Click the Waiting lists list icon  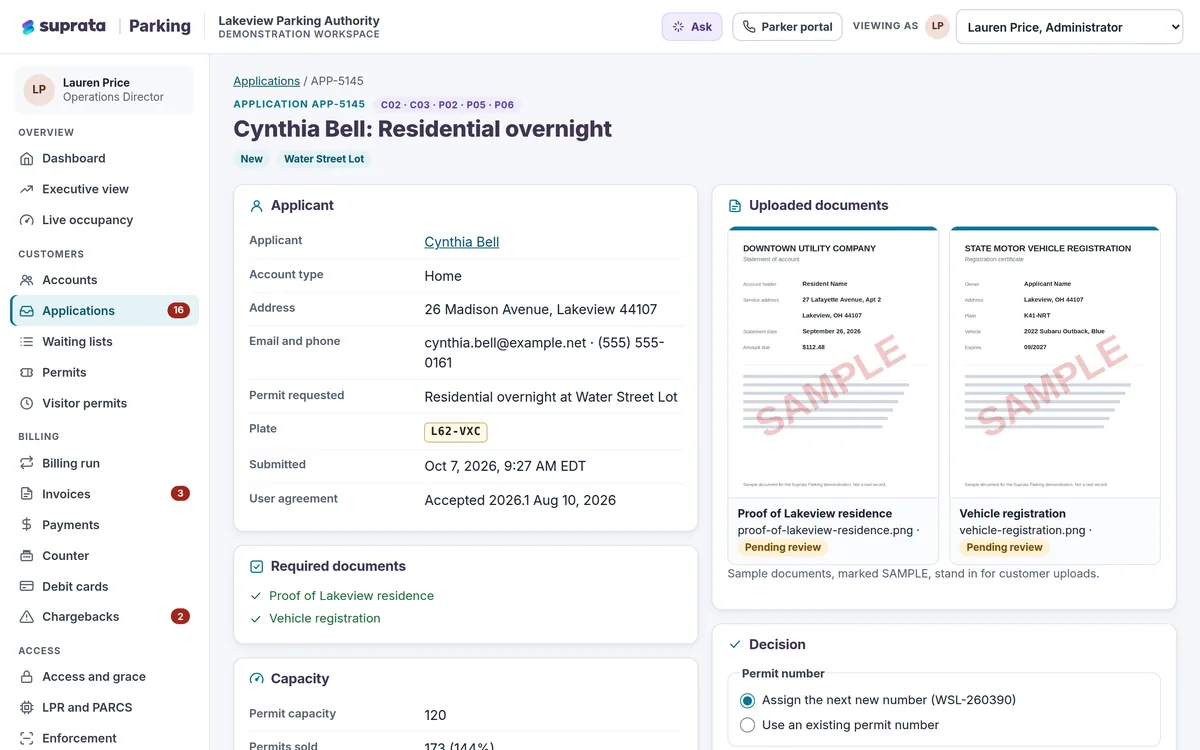click(27, 342)
